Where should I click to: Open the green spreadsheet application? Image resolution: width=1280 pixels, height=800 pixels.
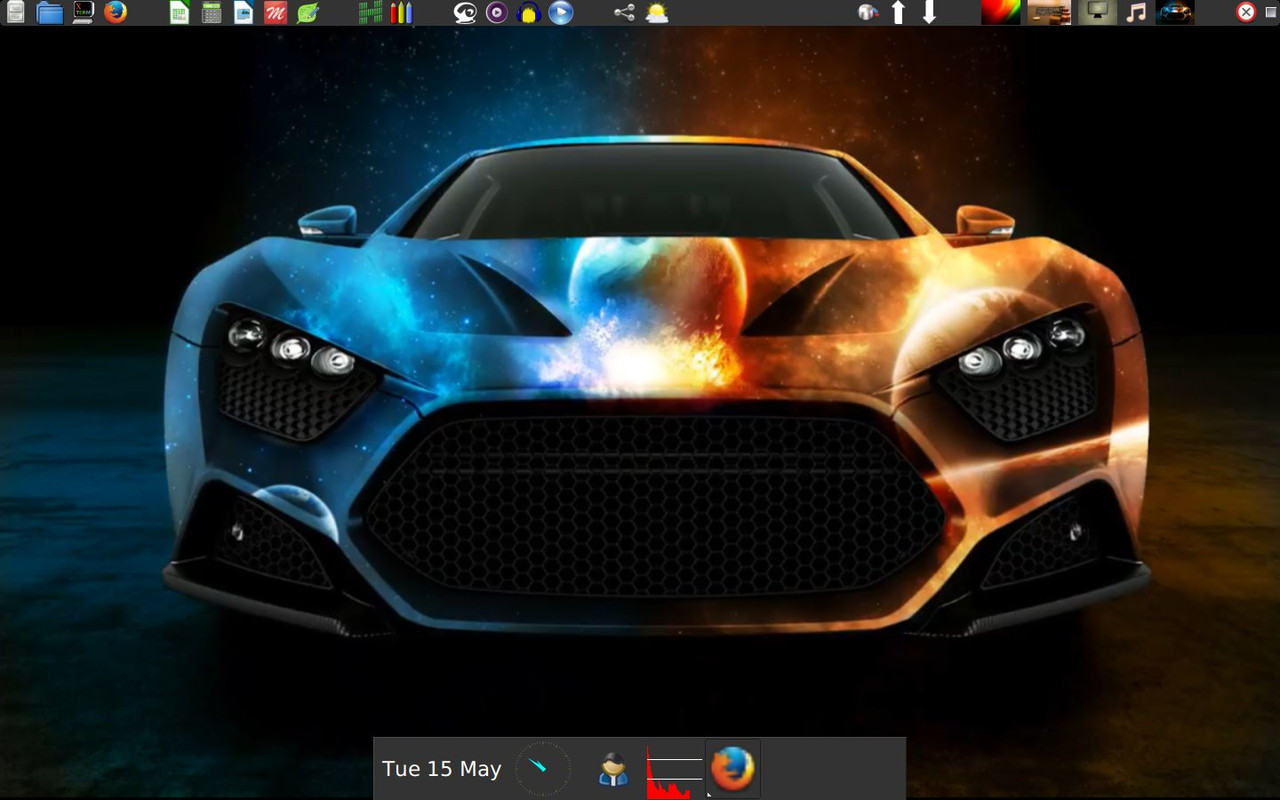pyautogui.click(x=180, y=12)
